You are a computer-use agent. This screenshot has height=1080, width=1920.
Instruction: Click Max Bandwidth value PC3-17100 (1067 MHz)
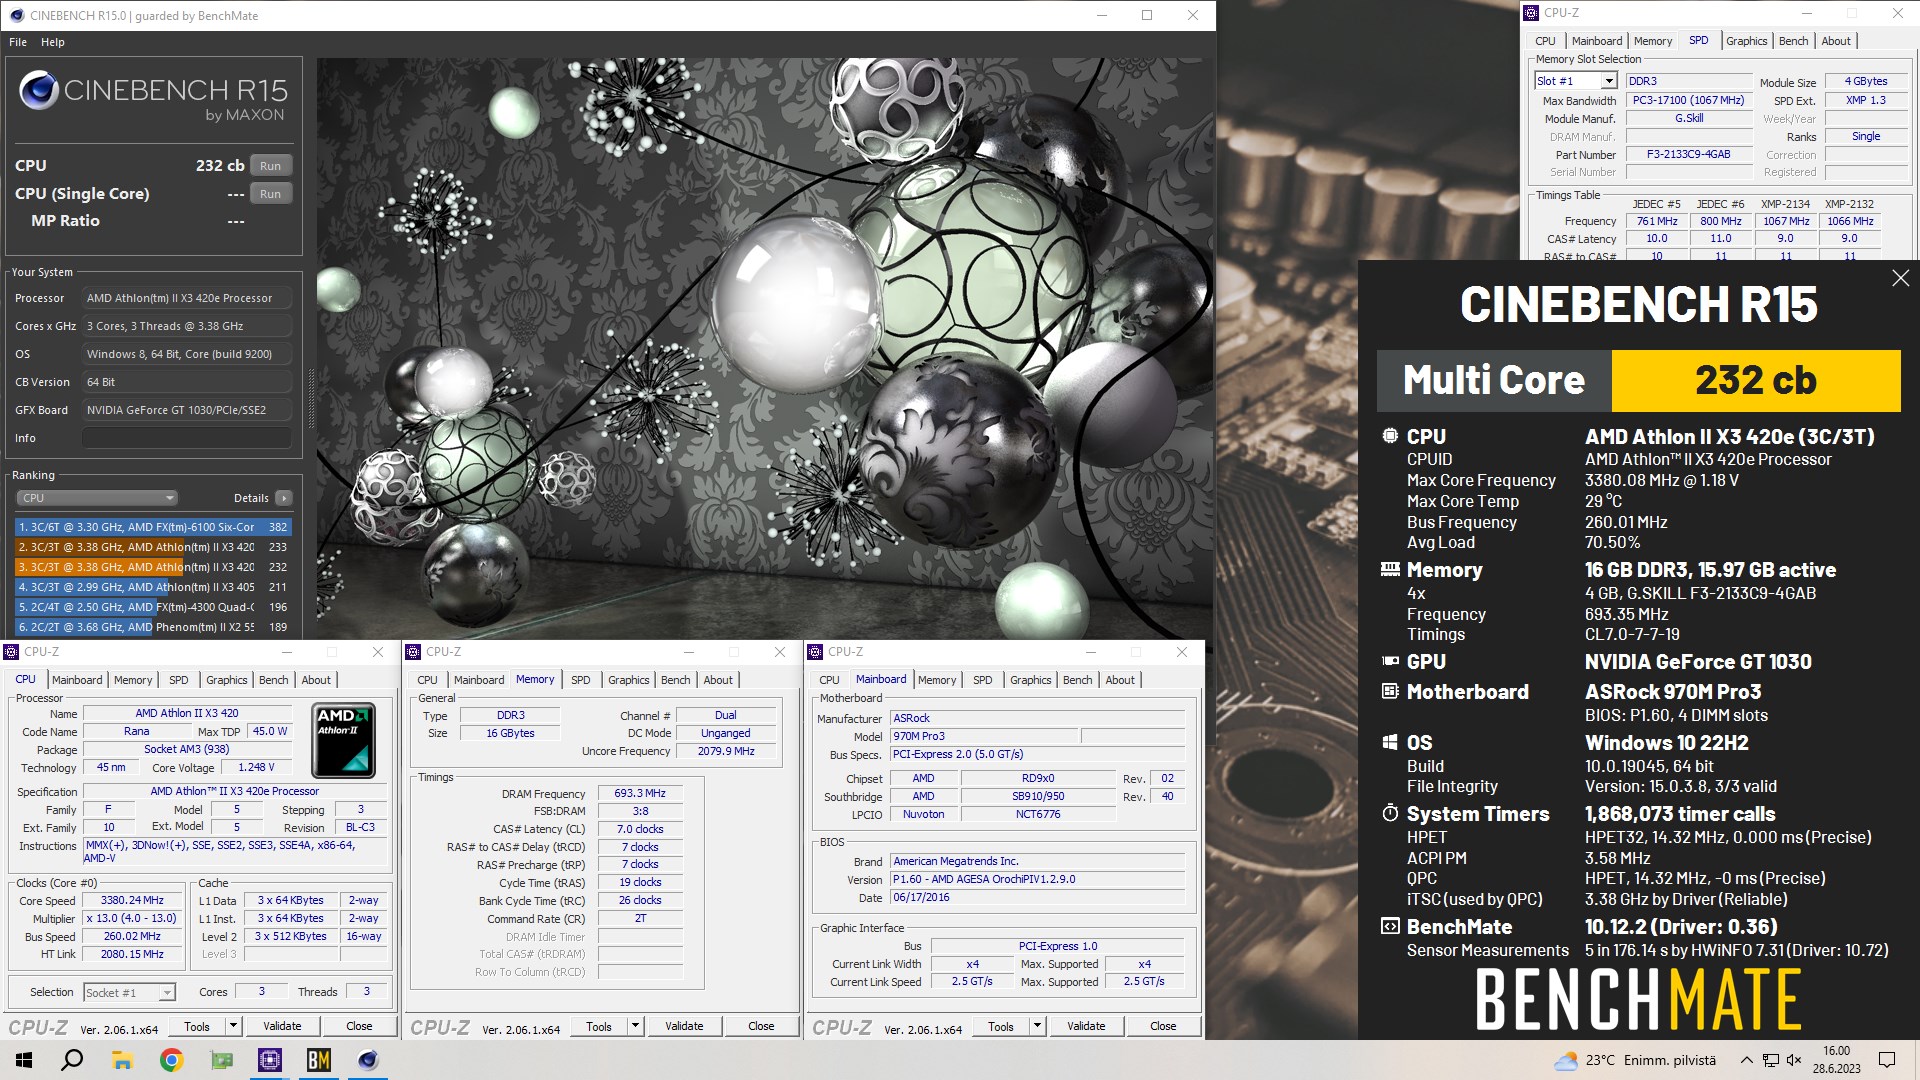click(1688, 100)
